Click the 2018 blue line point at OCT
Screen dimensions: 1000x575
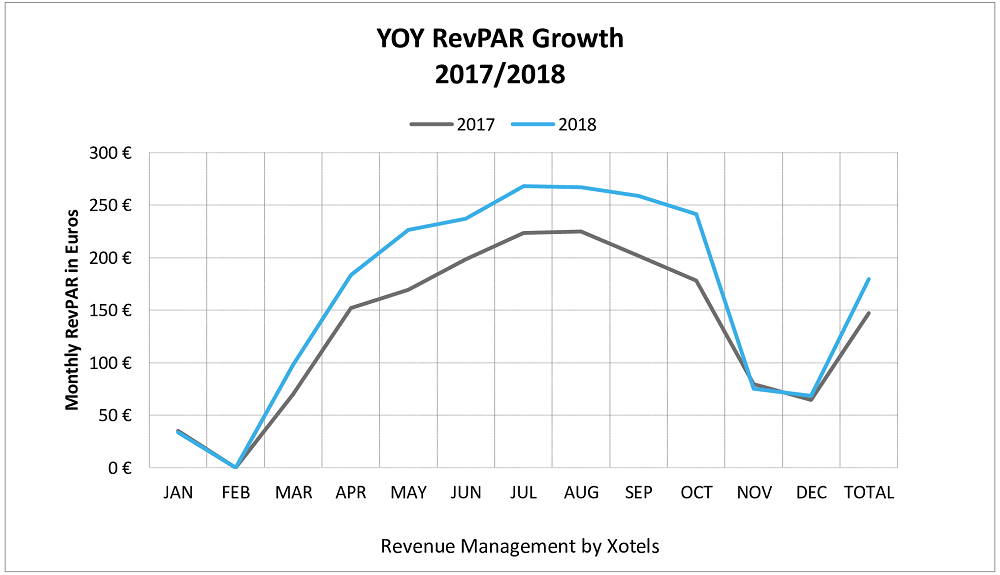pos(696,214)
